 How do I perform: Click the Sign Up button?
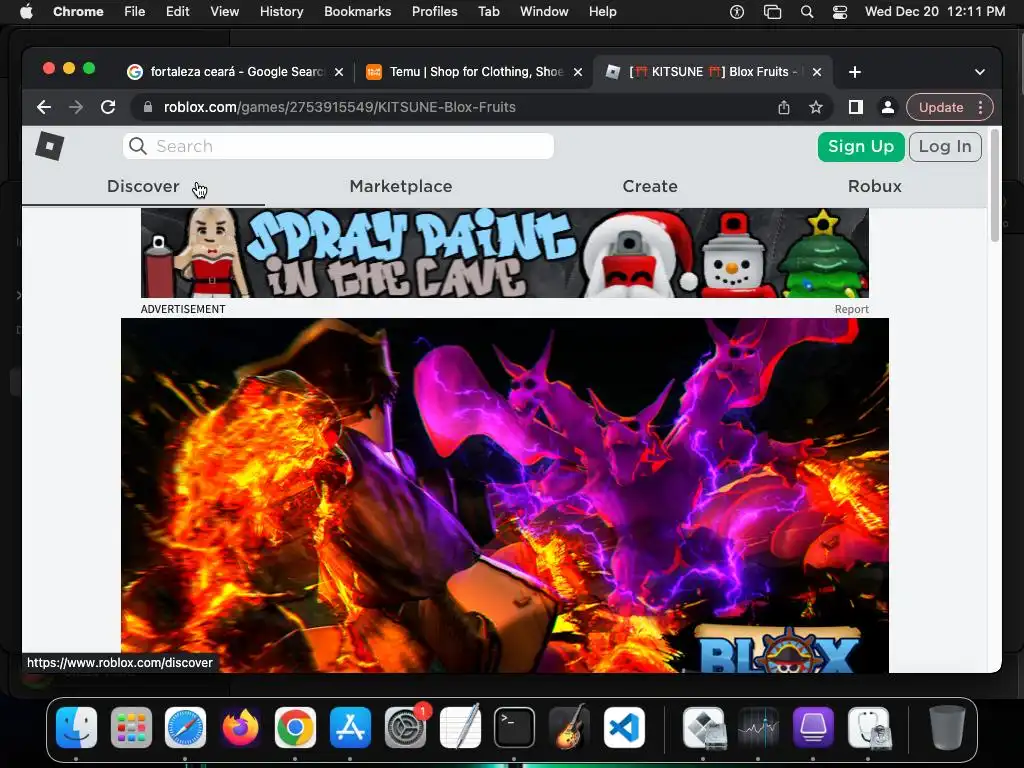coord(861,146)
